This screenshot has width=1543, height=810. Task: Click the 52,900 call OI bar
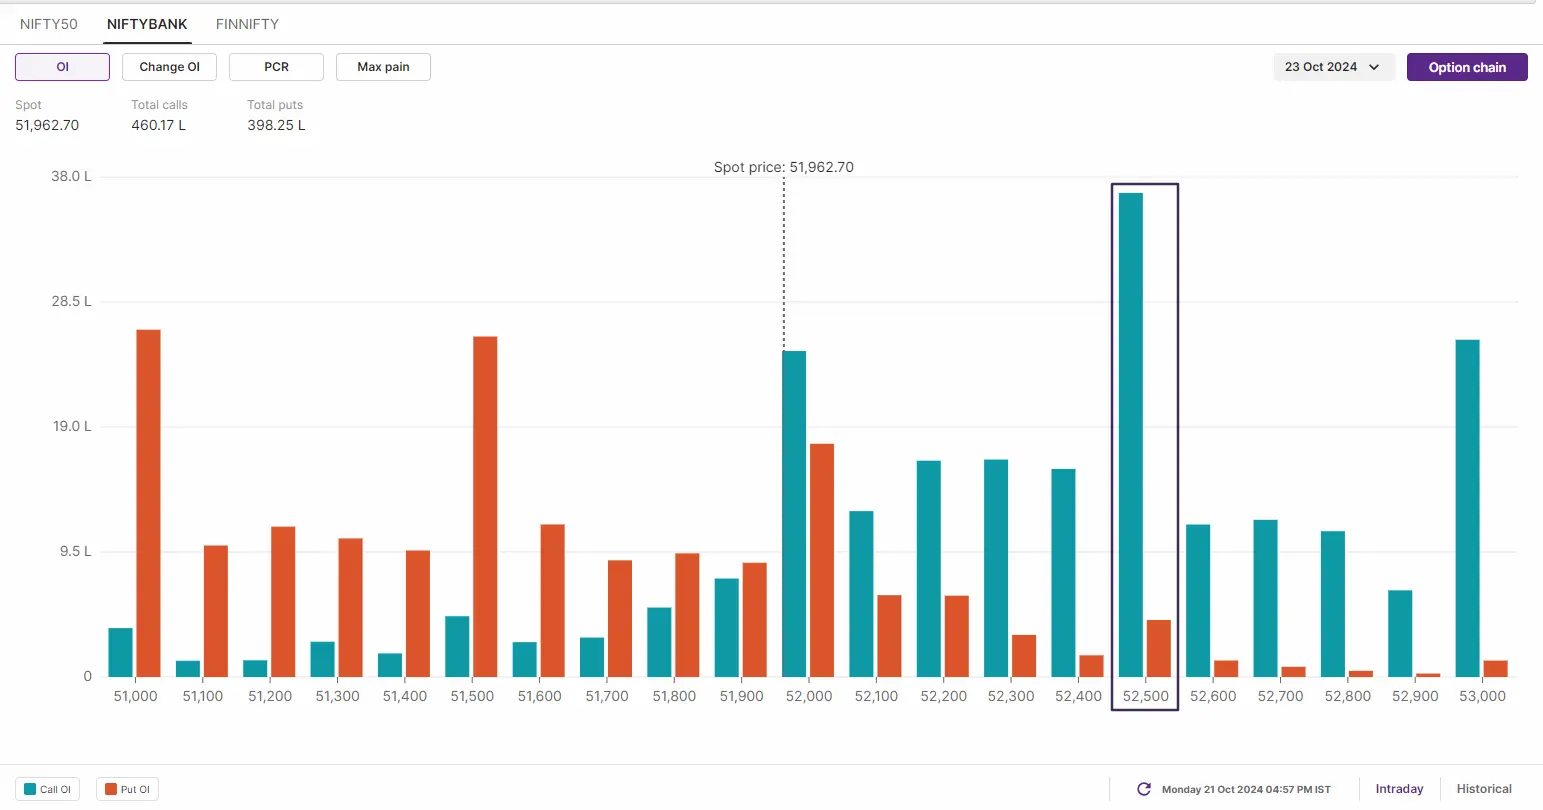tap(1400, 634)
